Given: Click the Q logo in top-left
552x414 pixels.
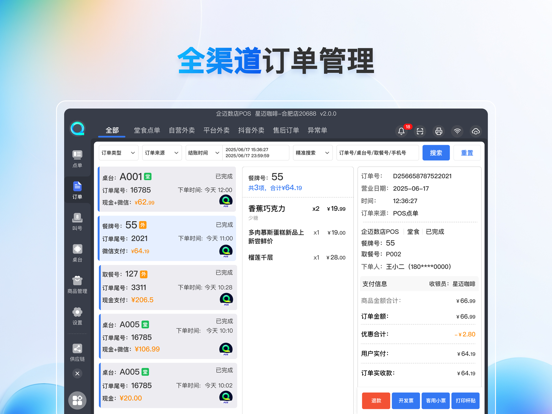Looking at the screenshot, I should [77, 128].
